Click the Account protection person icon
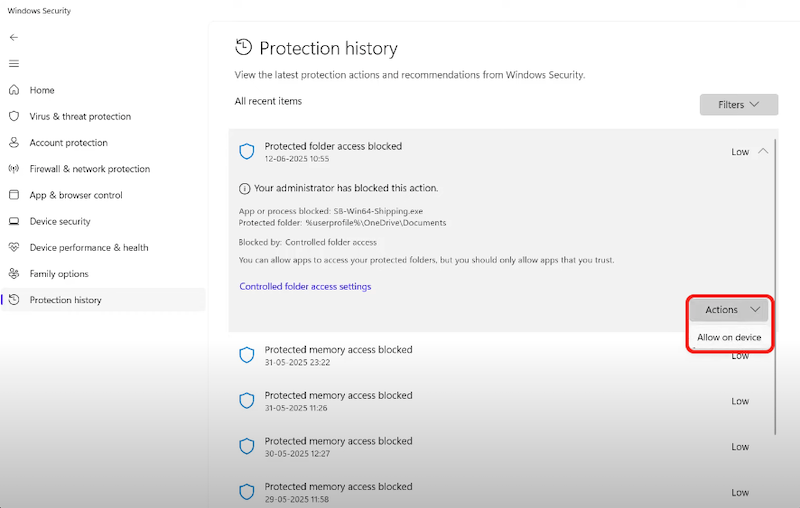 (14, 143)
